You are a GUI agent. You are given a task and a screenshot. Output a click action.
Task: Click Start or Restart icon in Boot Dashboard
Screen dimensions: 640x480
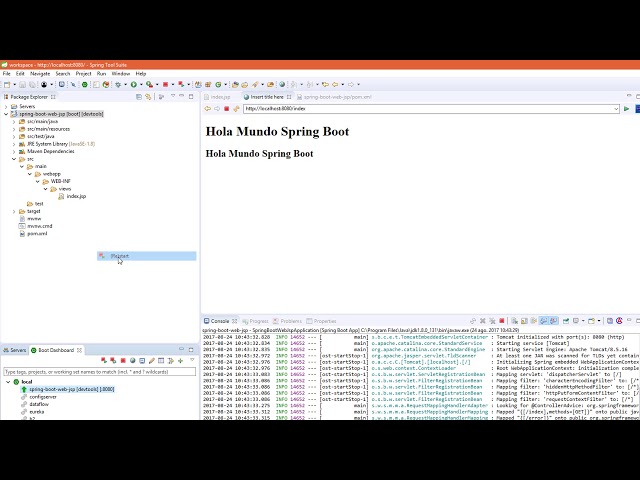104,361
